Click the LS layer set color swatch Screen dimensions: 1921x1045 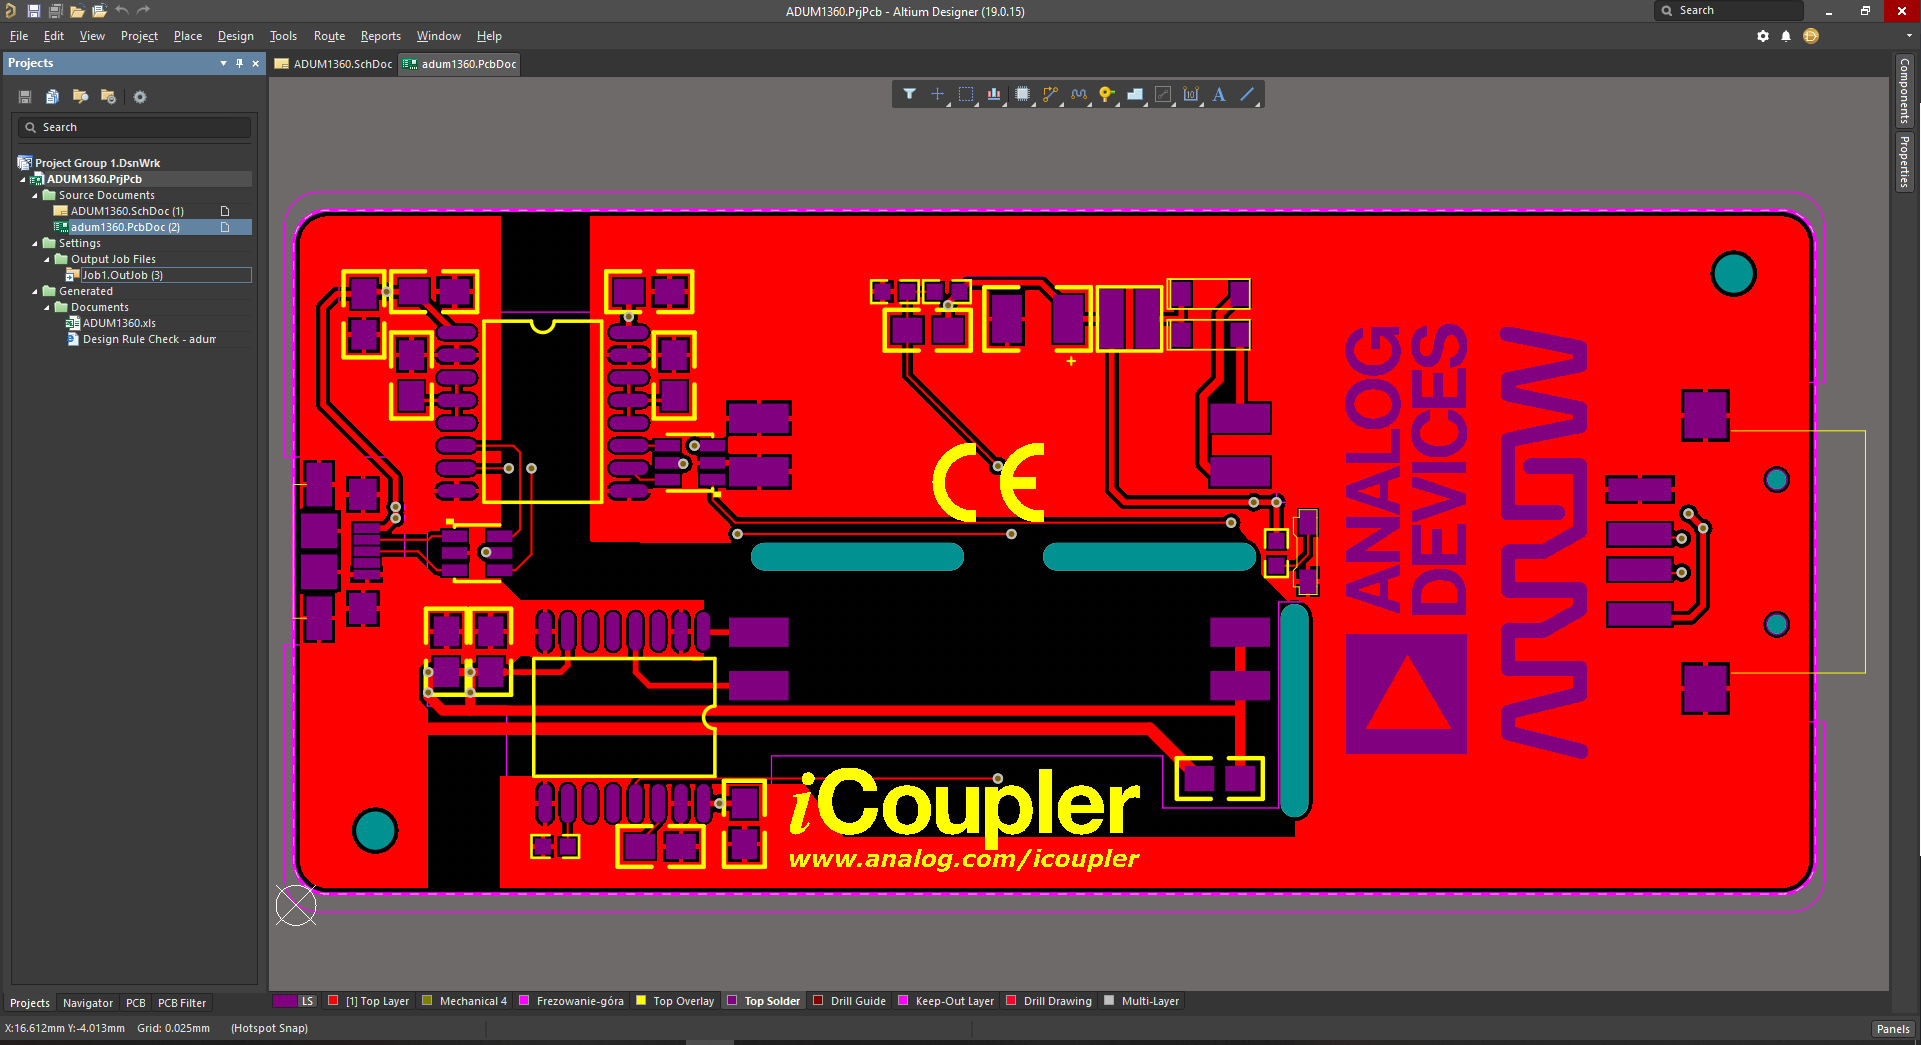284,1001
